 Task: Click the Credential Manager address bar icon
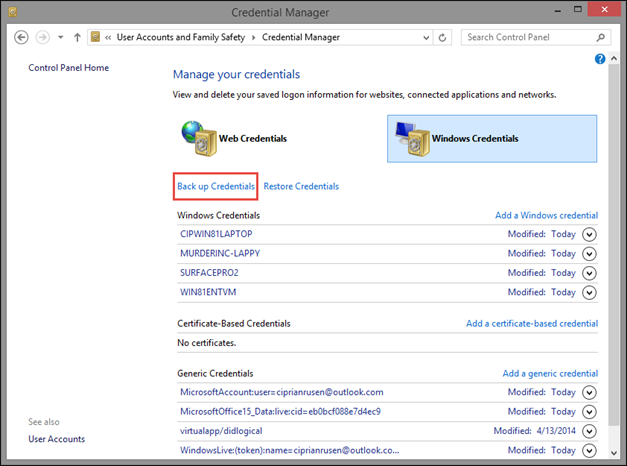point(95,37)
